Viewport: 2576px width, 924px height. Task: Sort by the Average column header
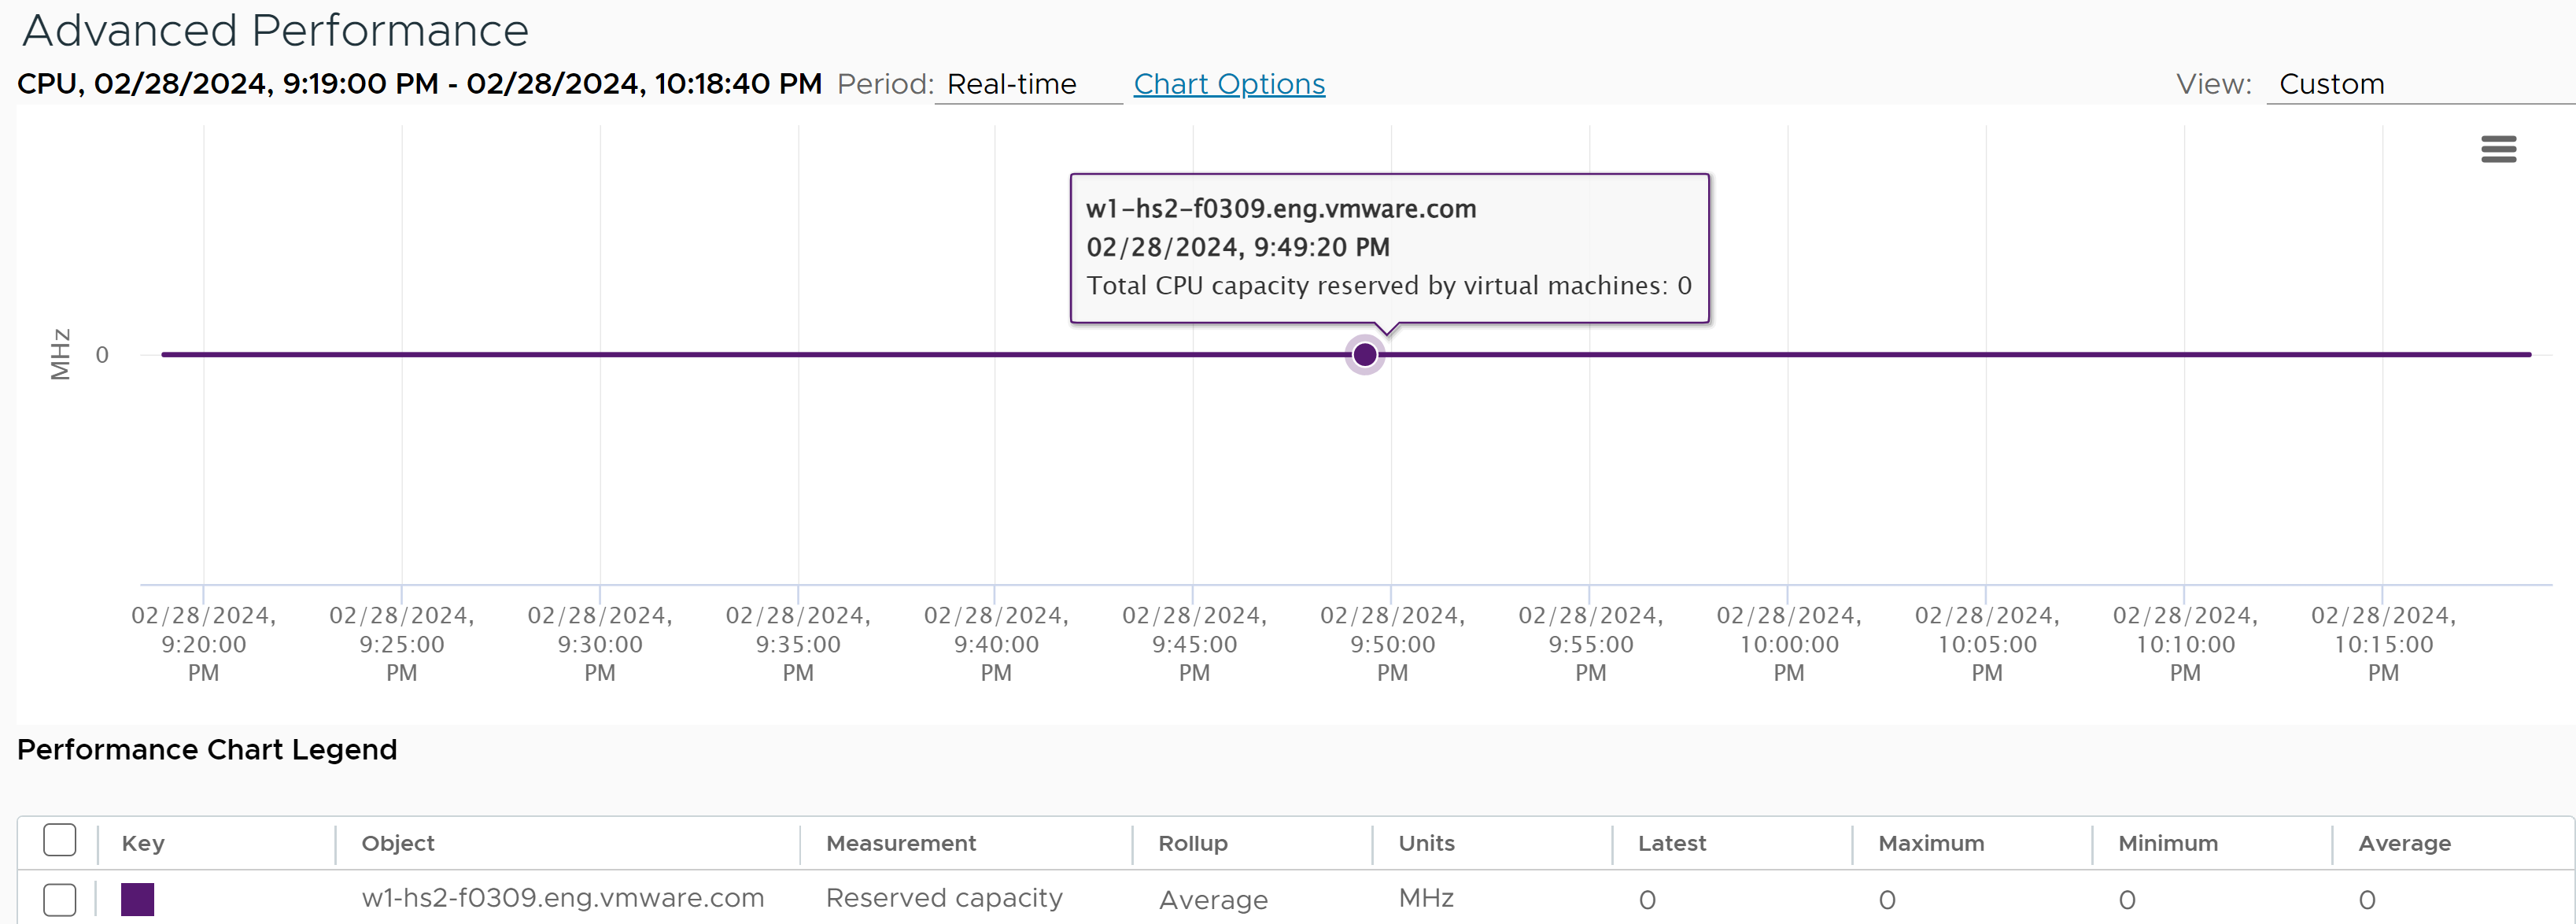coord(2404,843)
